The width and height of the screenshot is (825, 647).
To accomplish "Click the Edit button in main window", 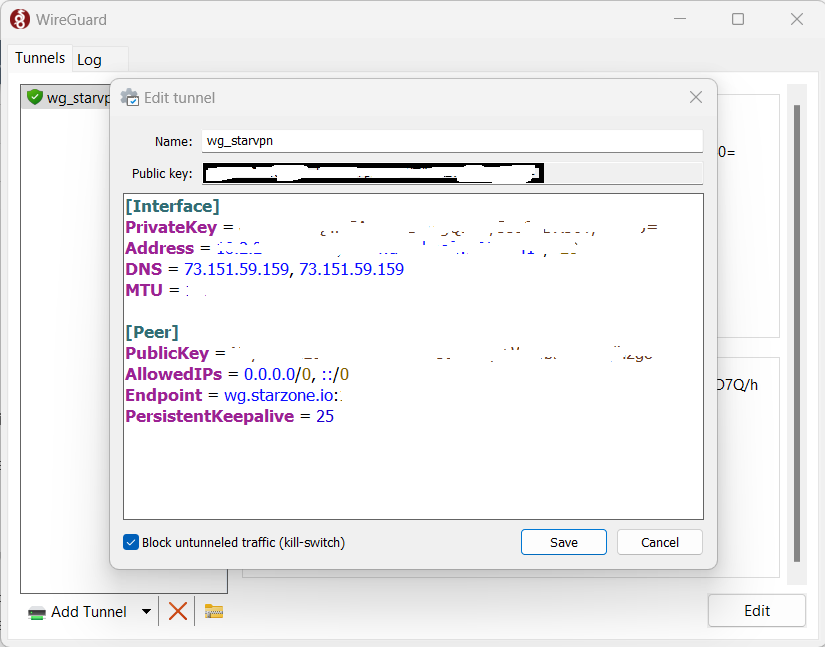I will (757, 611).
